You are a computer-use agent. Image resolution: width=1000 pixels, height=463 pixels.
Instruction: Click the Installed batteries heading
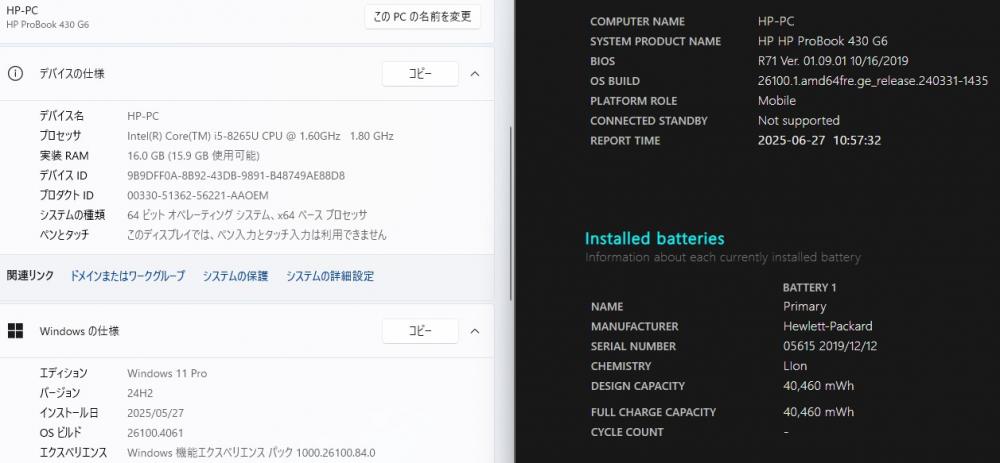[x=654, y=239]
